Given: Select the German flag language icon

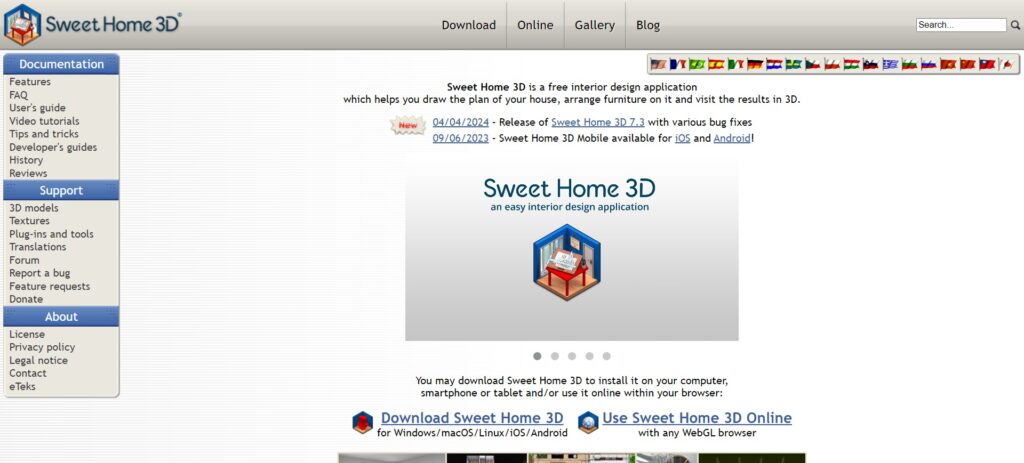Looking at the screenshot, I should point(756,64).
